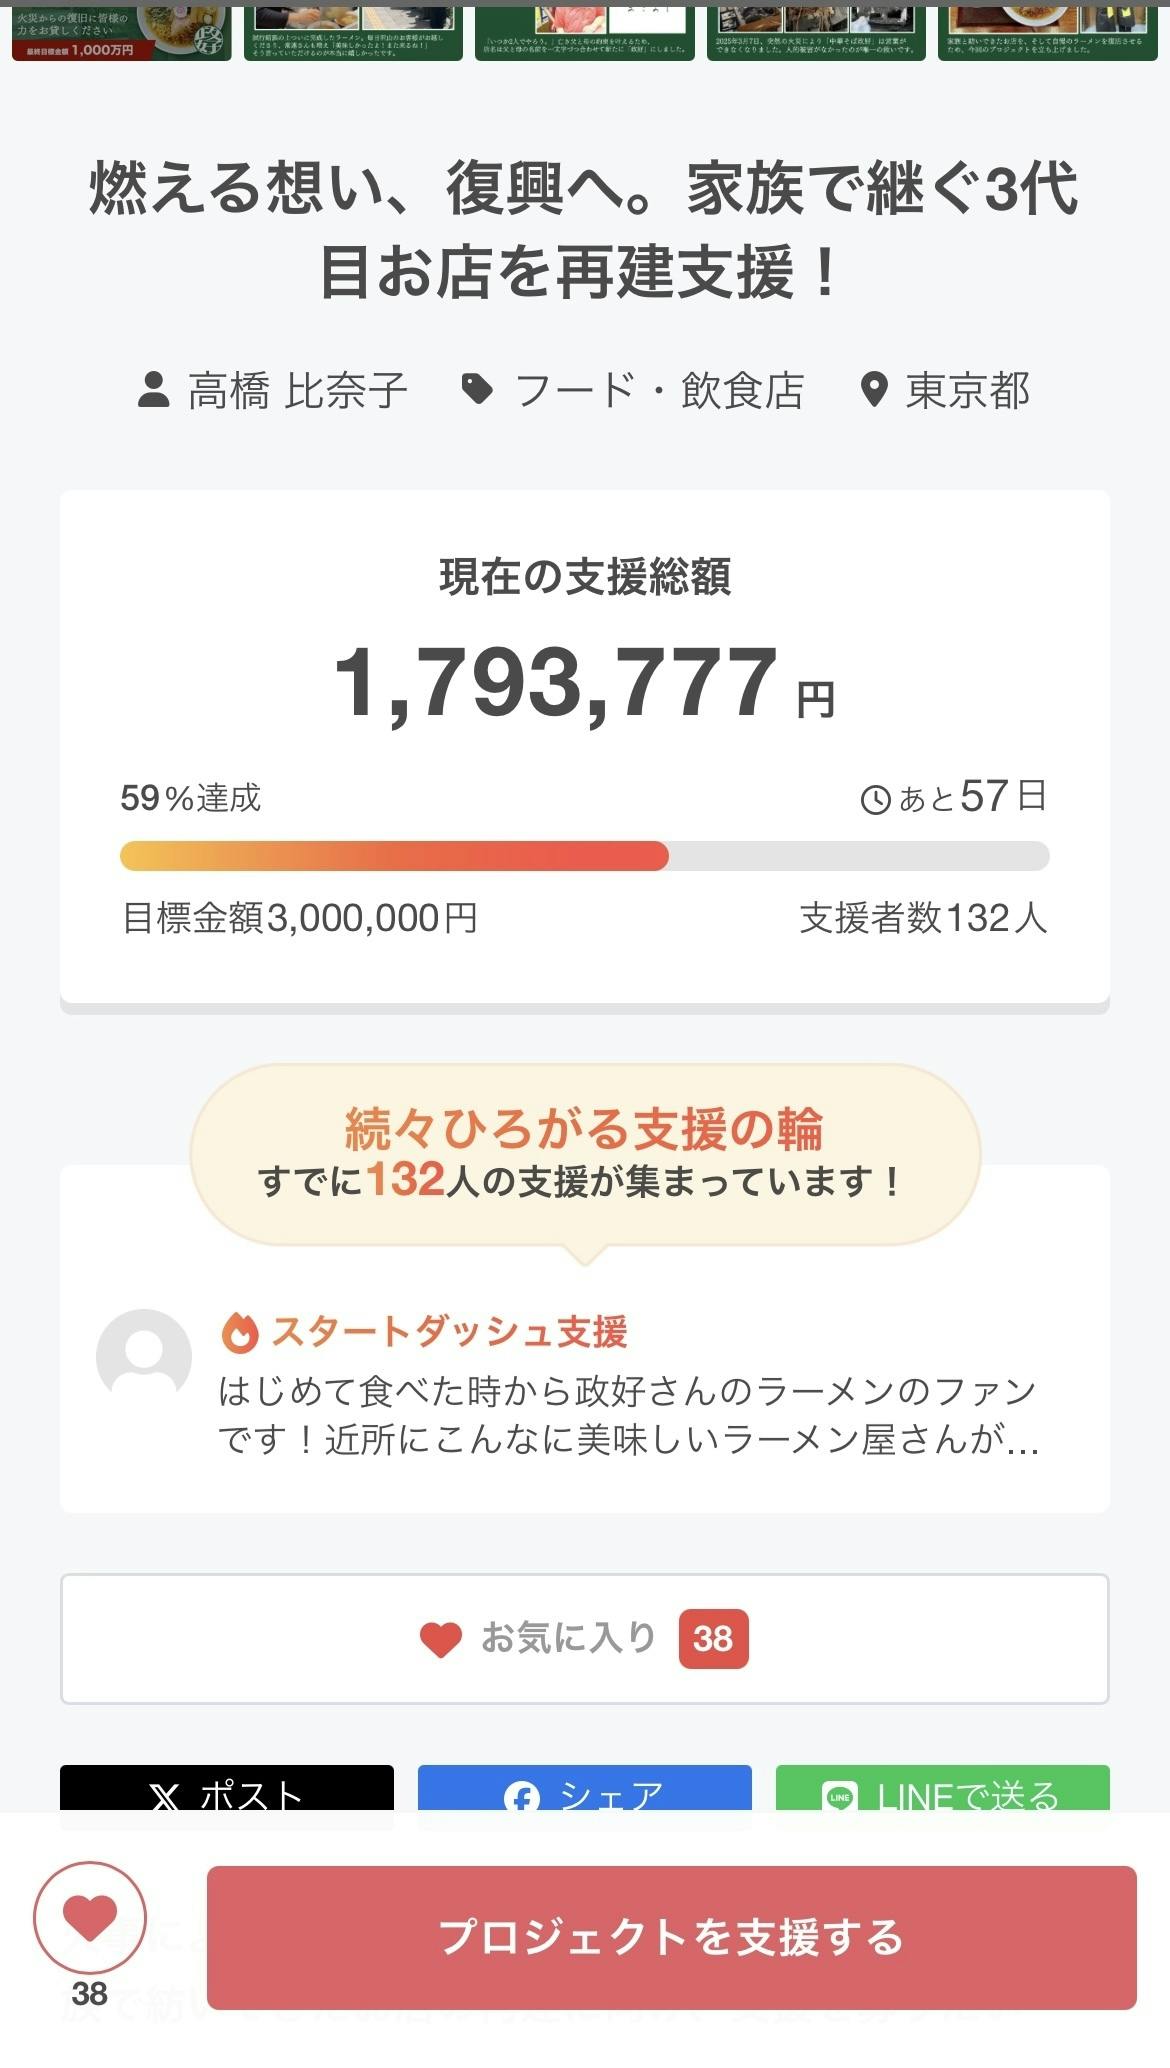Click the X logo on the ポスト button
The height and width of the screenshot is (2068, 1170).
pos(165,1798)
